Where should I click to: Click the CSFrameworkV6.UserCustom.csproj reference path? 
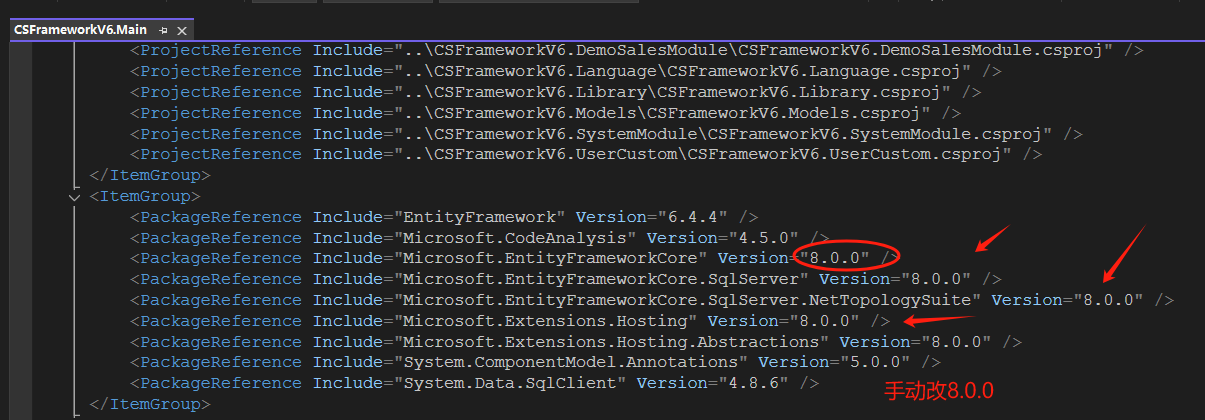(x=705, y=154)
